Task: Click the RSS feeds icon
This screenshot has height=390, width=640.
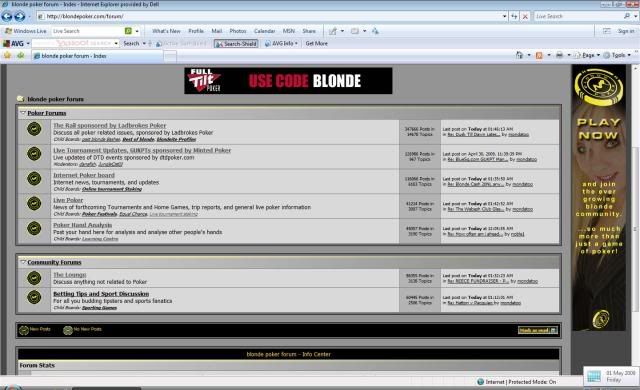Action: (x=539, y=55)
